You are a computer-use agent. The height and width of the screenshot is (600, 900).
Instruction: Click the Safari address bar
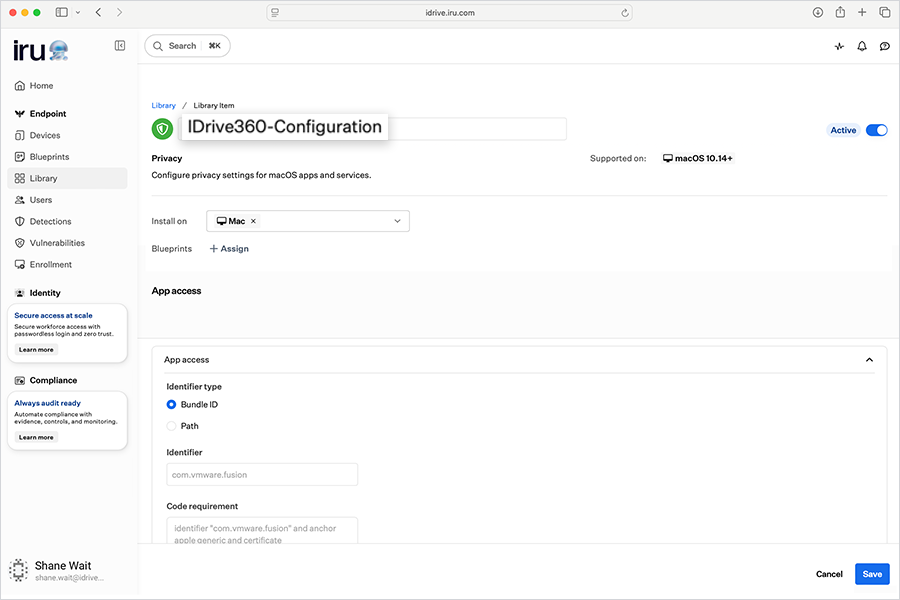coord(449,13)
